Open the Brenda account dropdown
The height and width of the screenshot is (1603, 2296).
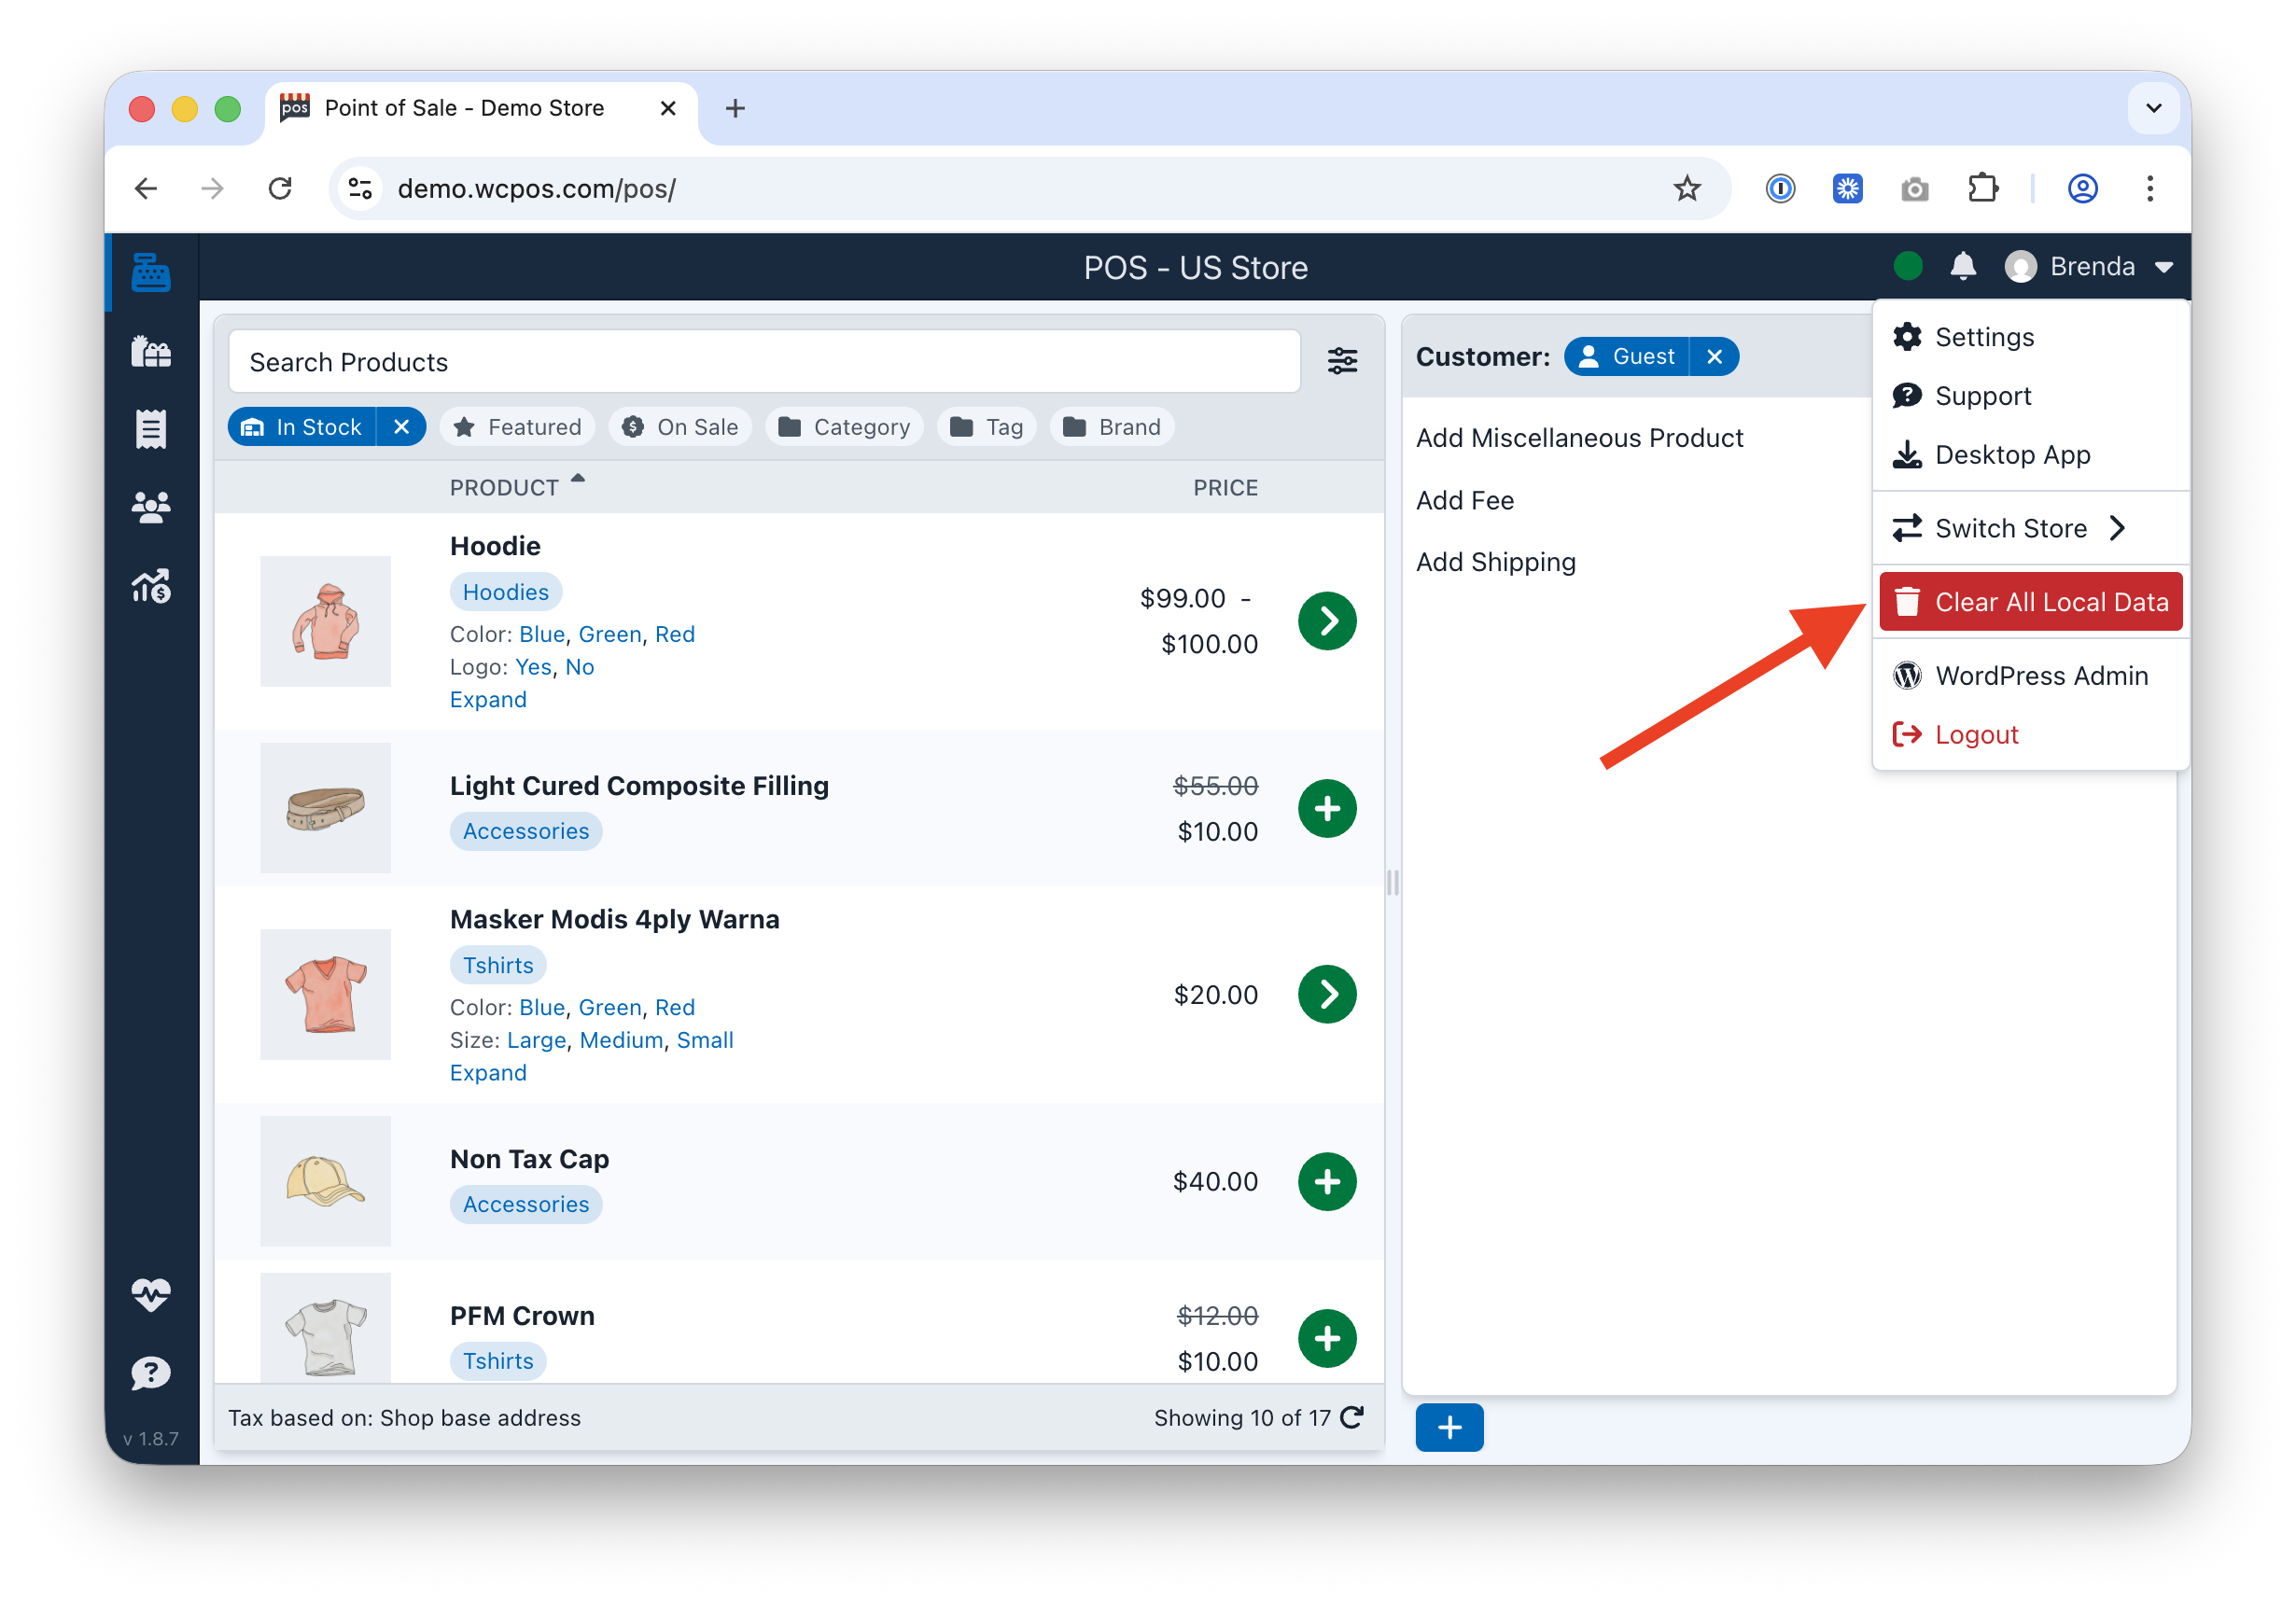2091,266
